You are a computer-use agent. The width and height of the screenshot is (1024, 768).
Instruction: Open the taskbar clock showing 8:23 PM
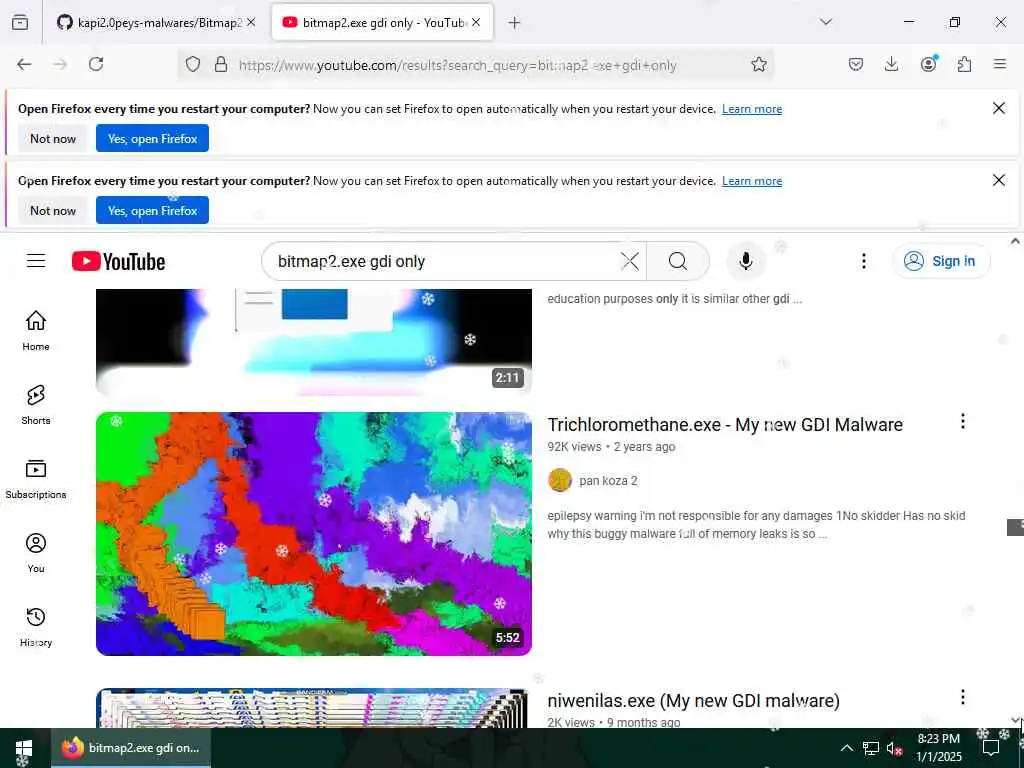point(938,748)
